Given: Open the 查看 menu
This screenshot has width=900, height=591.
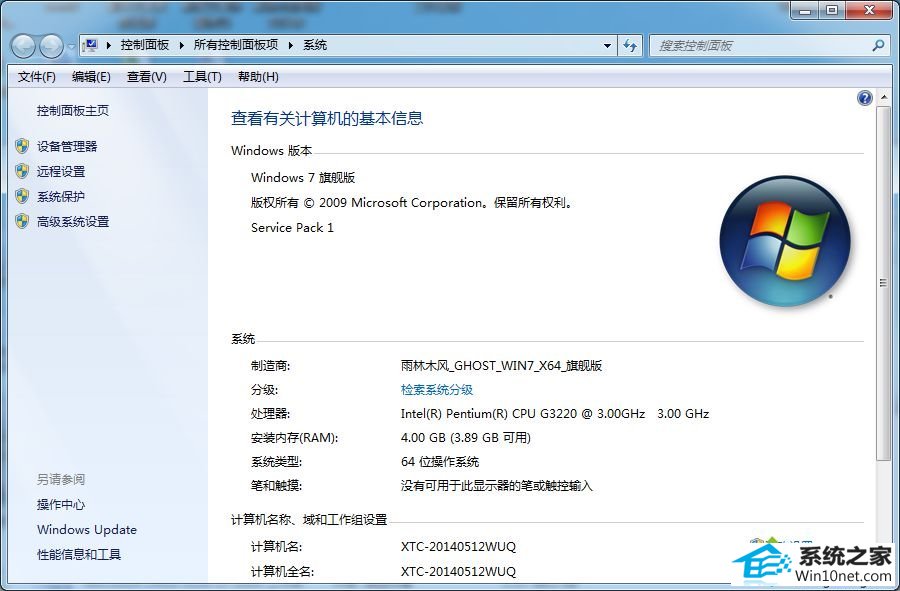Looking at the screenshot, I should tap(144, 76).
